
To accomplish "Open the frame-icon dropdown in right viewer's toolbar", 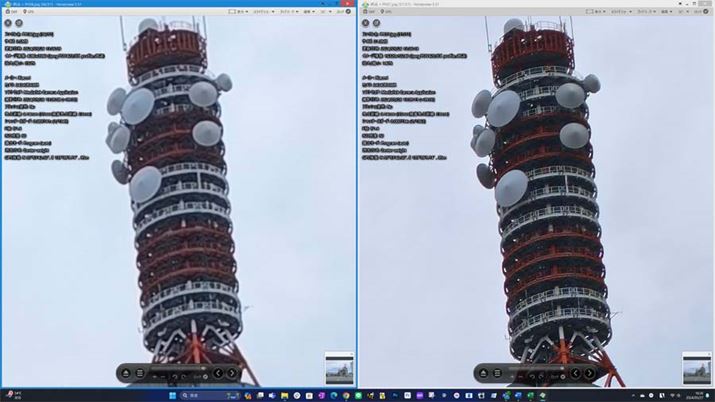I will coord(596,11).
